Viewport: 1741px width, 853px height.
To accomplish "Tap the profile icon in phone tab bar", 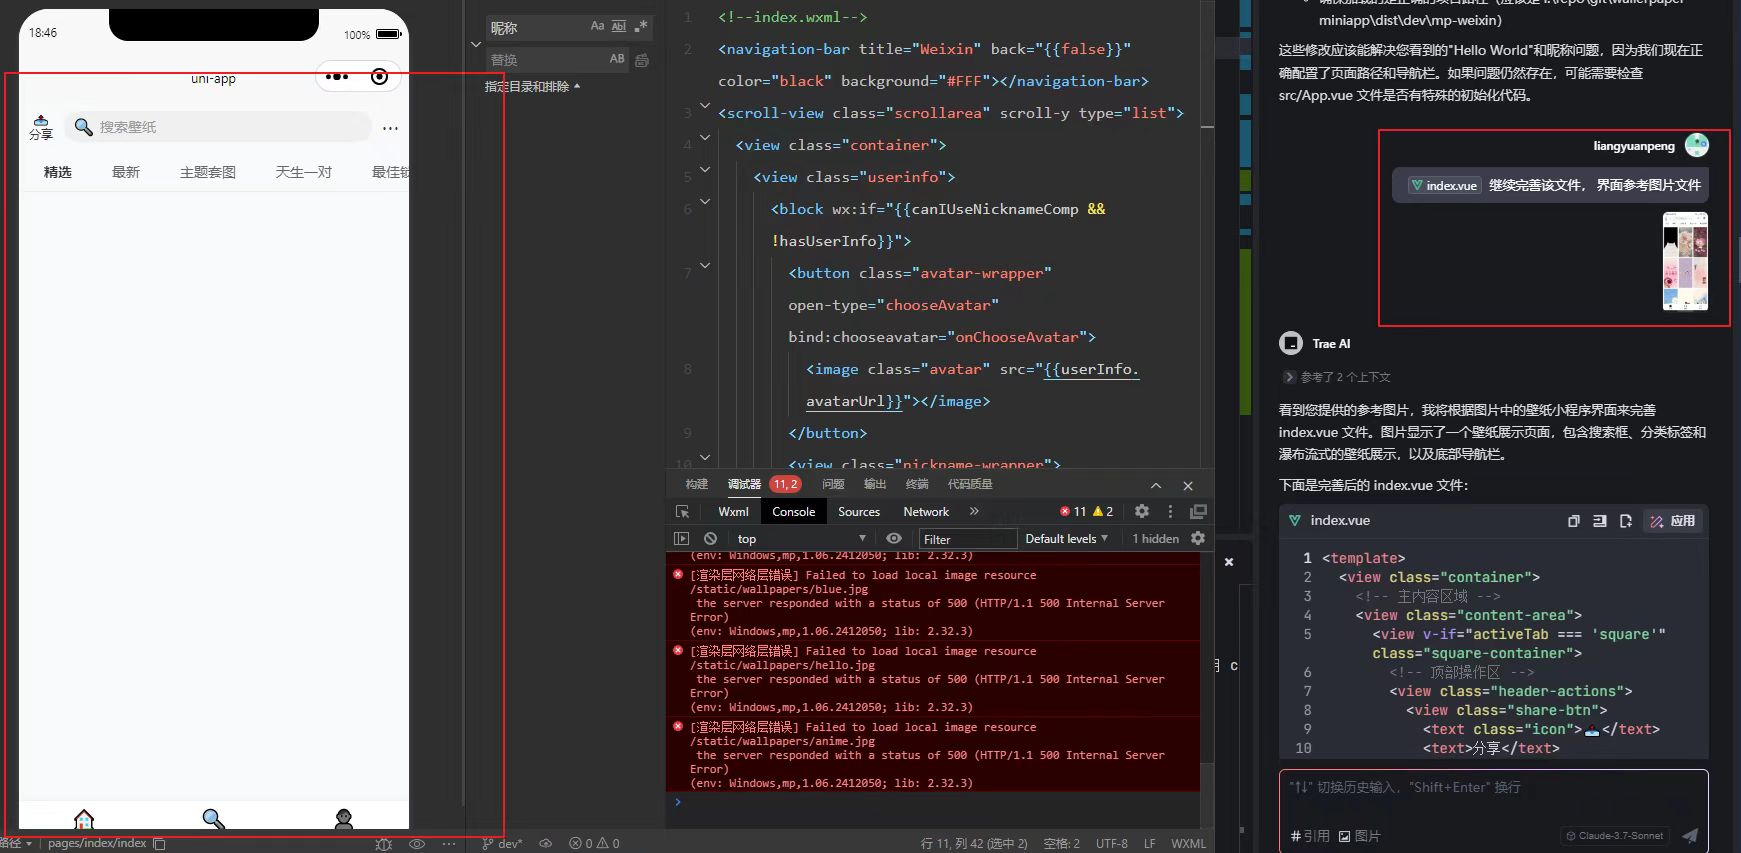I will (344, 820).
